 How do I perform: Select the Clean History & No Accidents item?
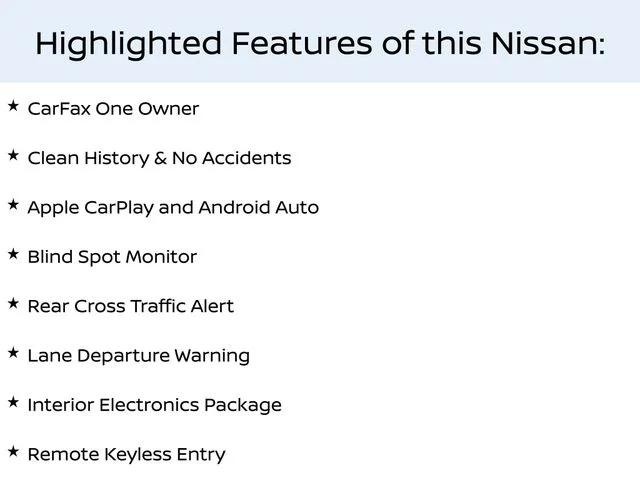coord(159,158)
